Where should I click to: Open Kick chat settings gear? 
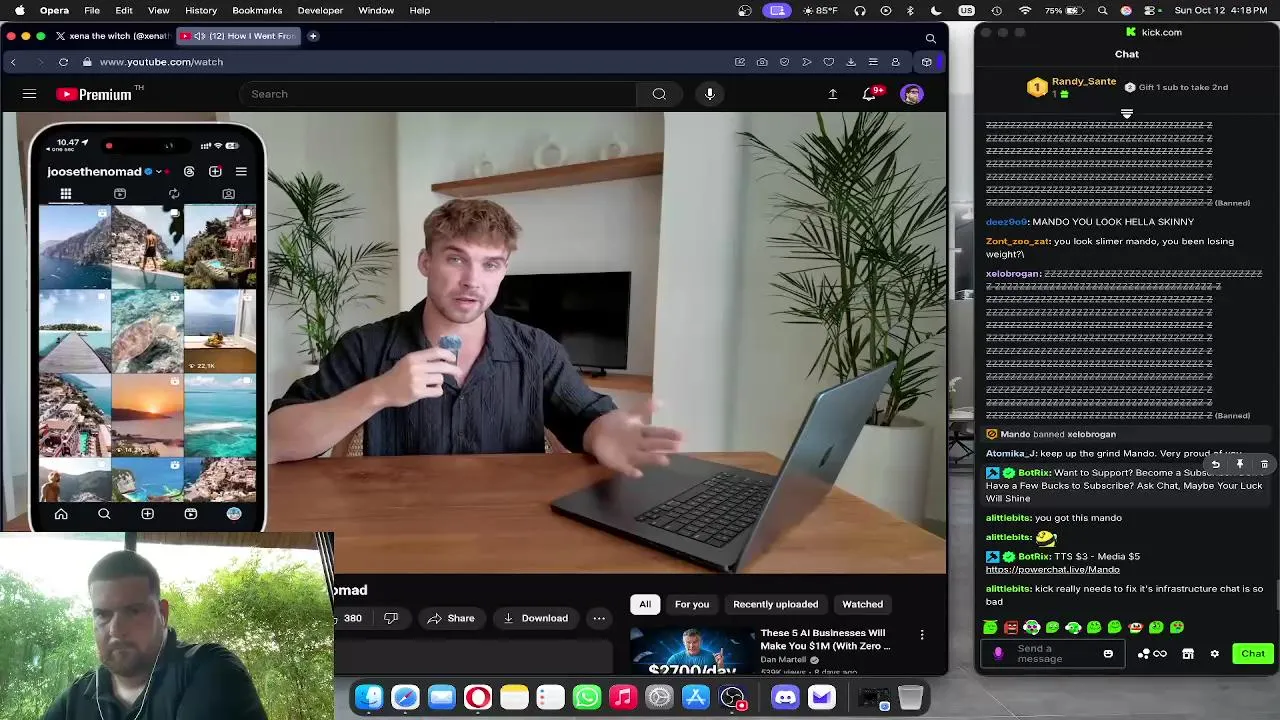coord(1215,654)
